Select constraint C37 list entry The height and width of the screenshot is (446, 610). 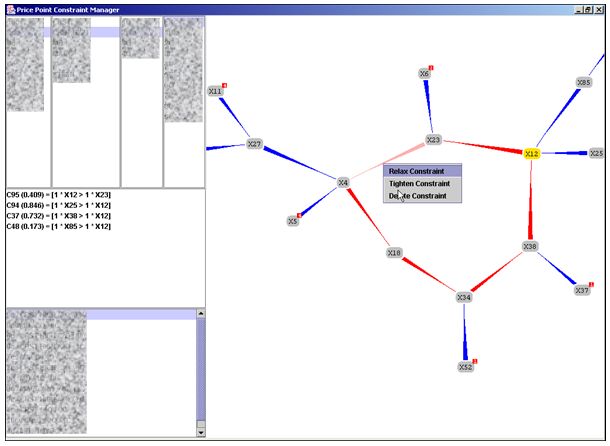[58, 216]
